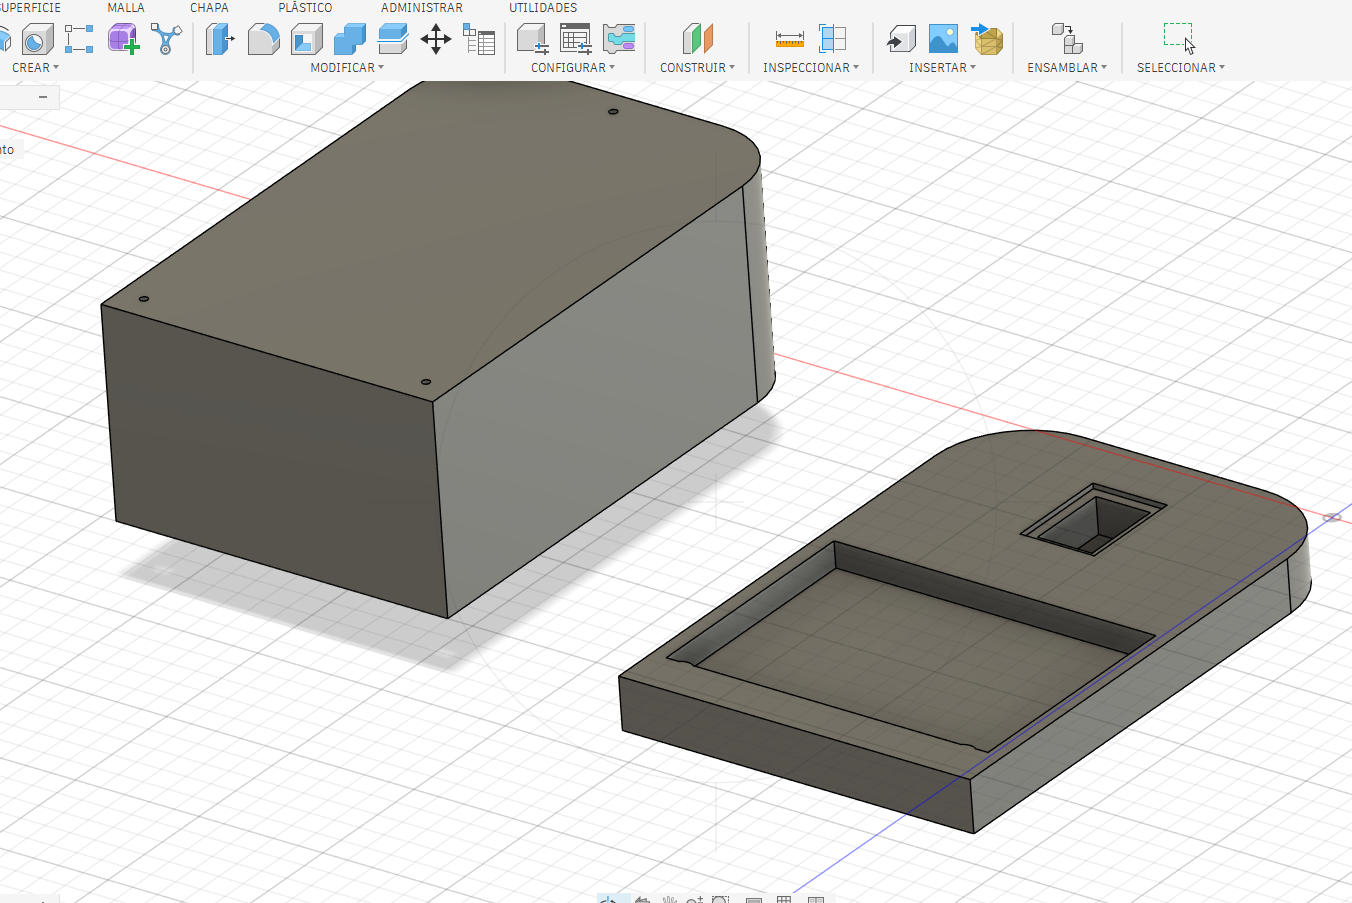Click the teal and purple rules icon

[619, 40]
